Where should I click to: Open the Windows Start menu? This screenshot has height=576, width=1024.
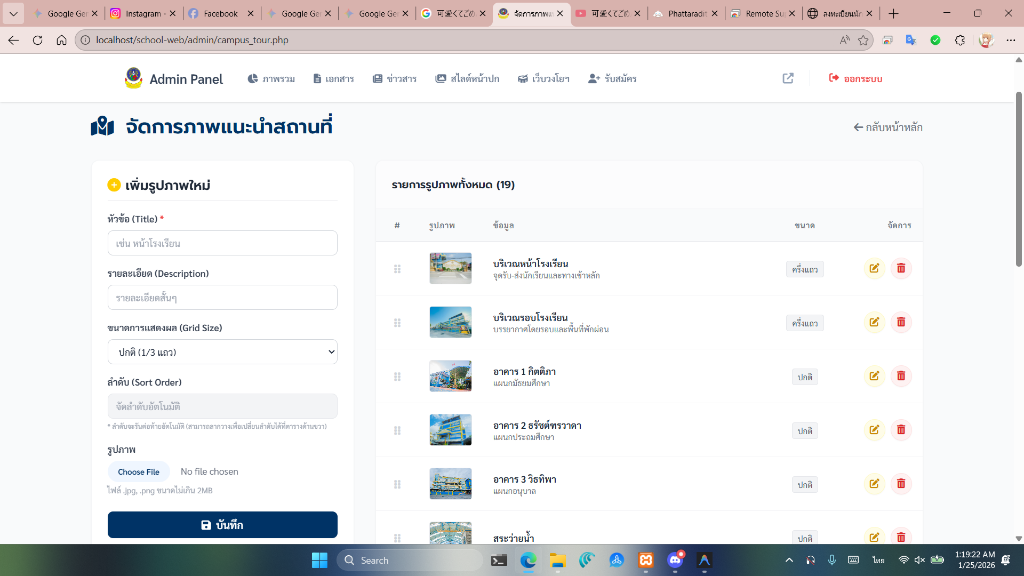pos(318,560)
